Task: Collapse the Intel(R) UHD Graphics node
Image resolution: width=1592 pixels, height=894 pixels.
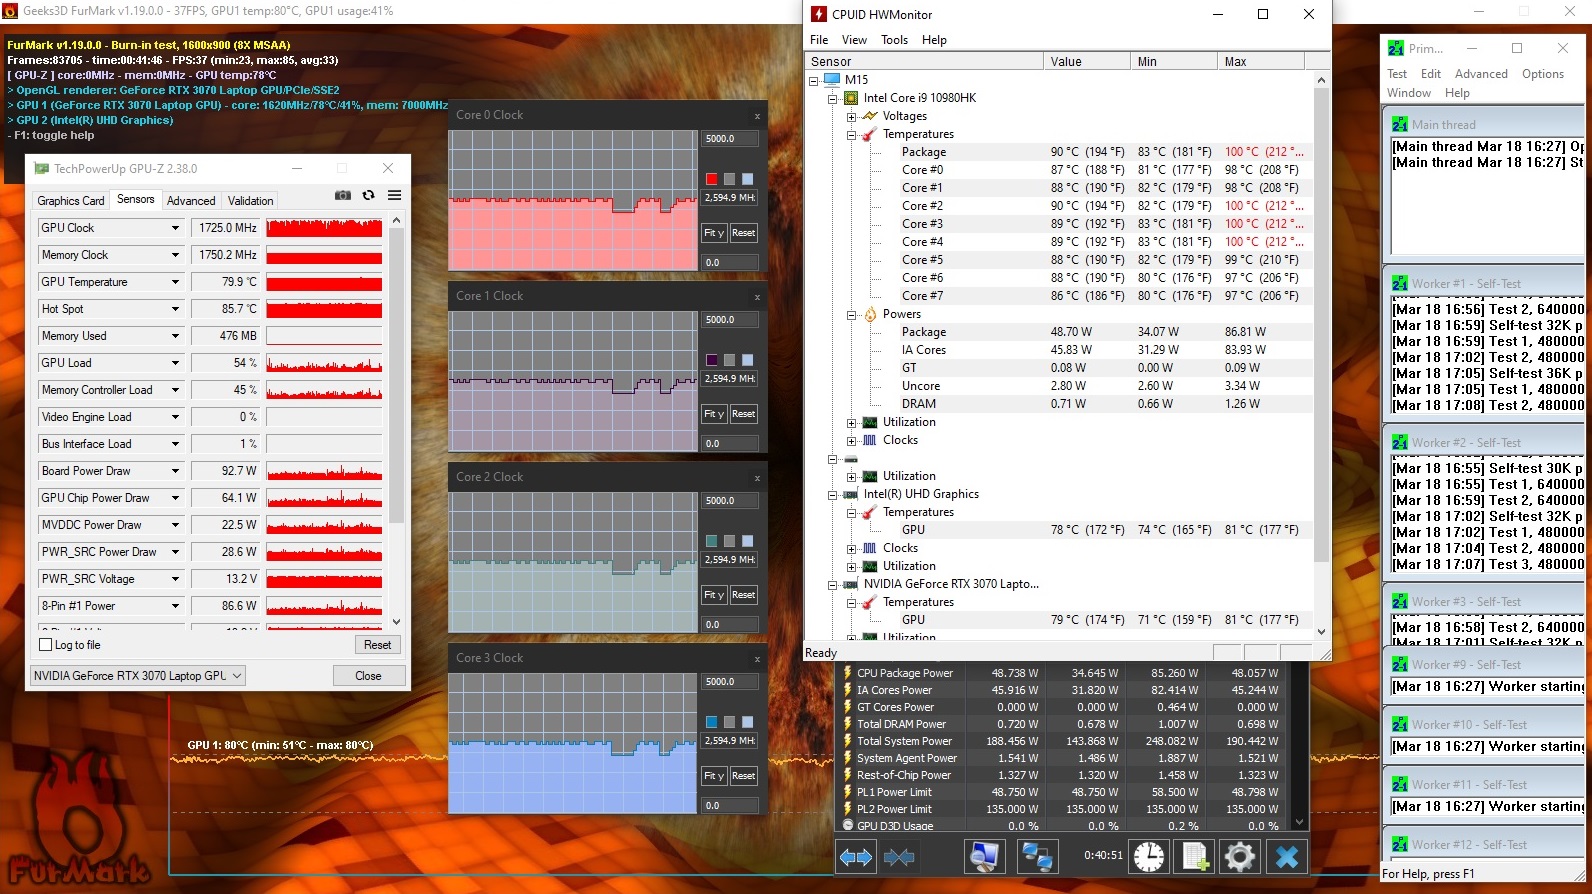Action: (x=832, y=494)
